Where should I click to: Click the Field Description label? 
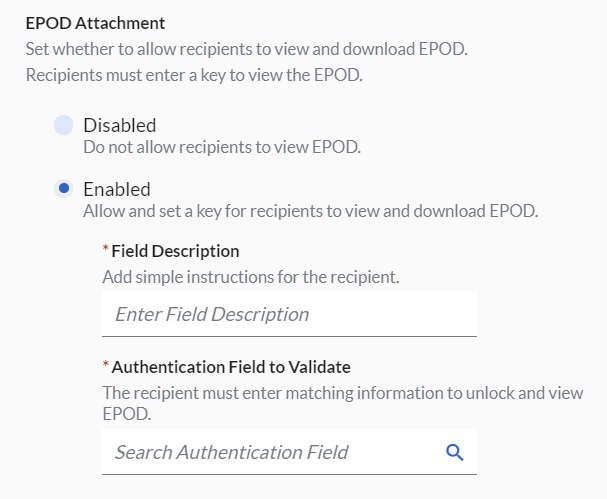(175, 251)
